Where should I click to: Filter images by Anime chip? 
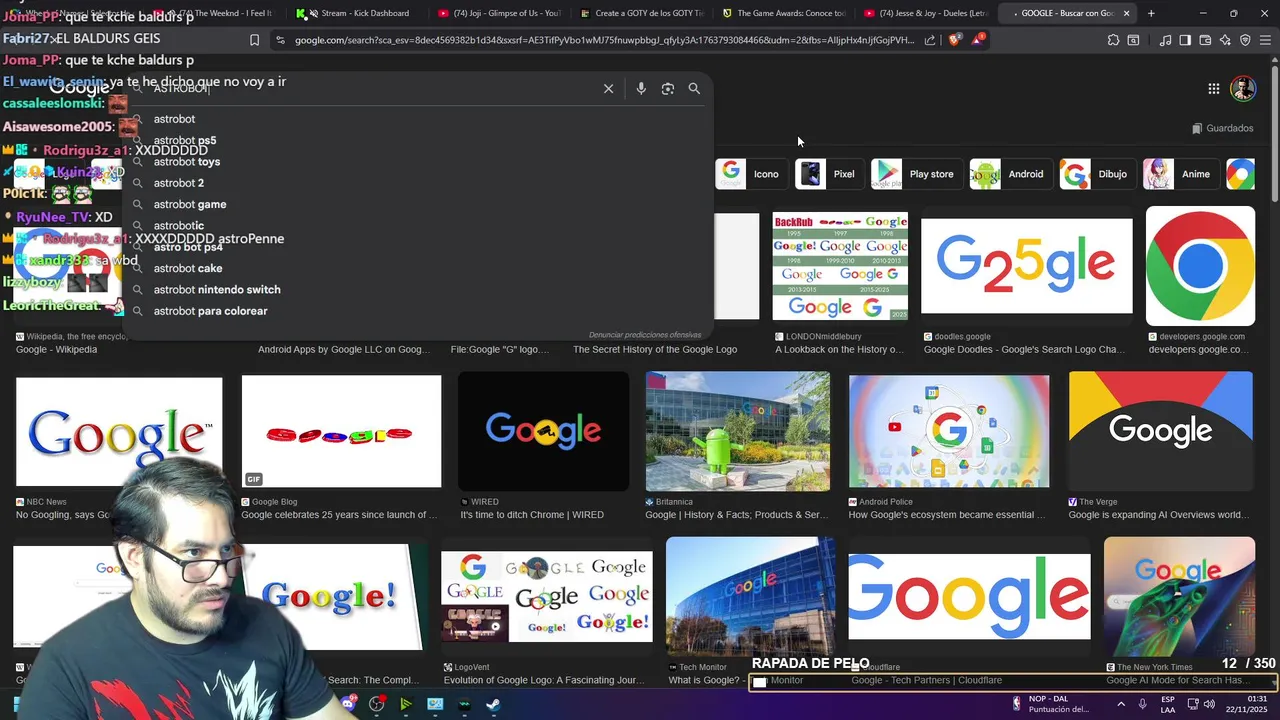(1180, 174)
